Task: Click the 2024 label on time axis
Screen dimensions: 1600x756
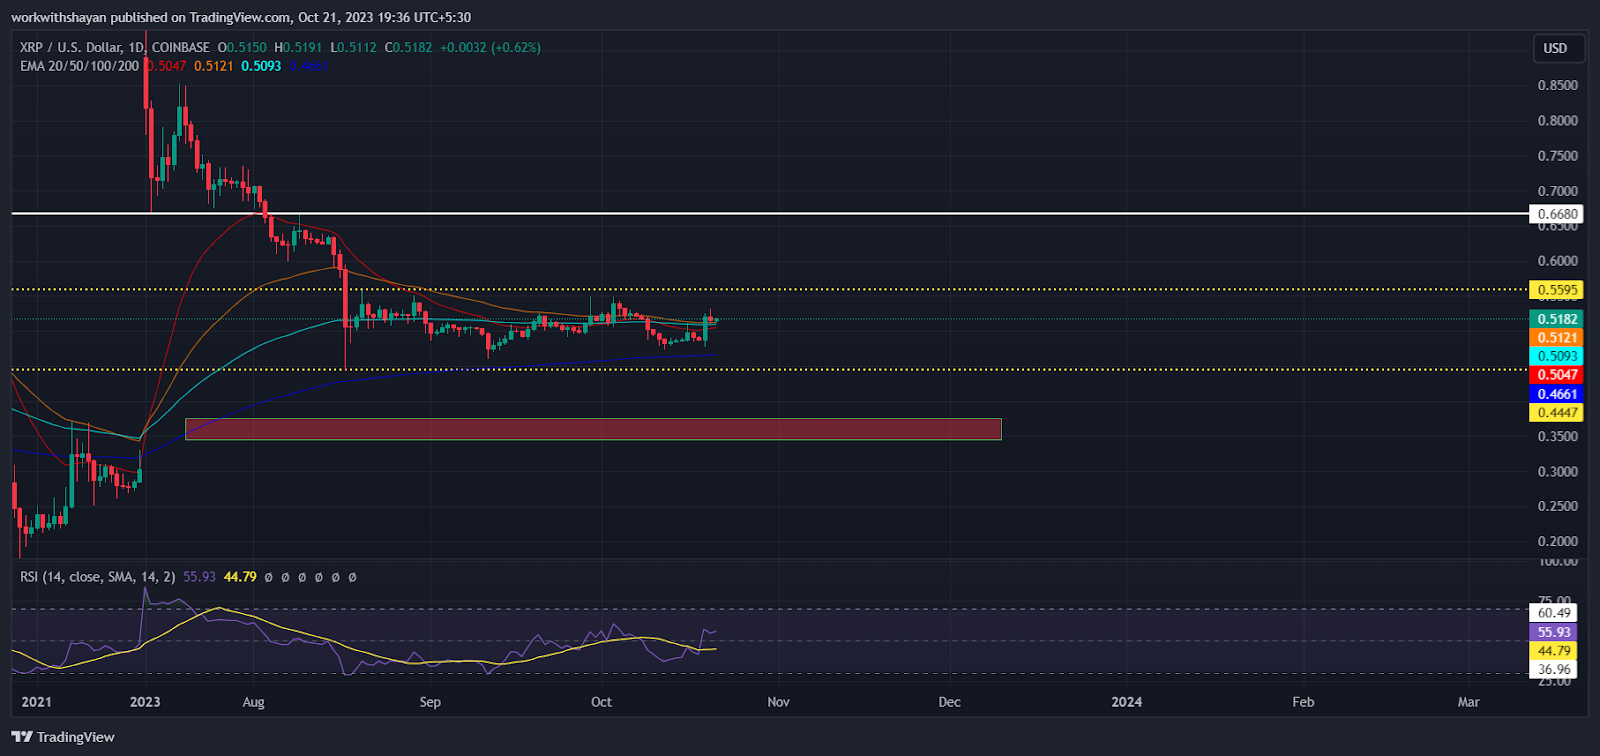Action: [x=1127, y=702]
